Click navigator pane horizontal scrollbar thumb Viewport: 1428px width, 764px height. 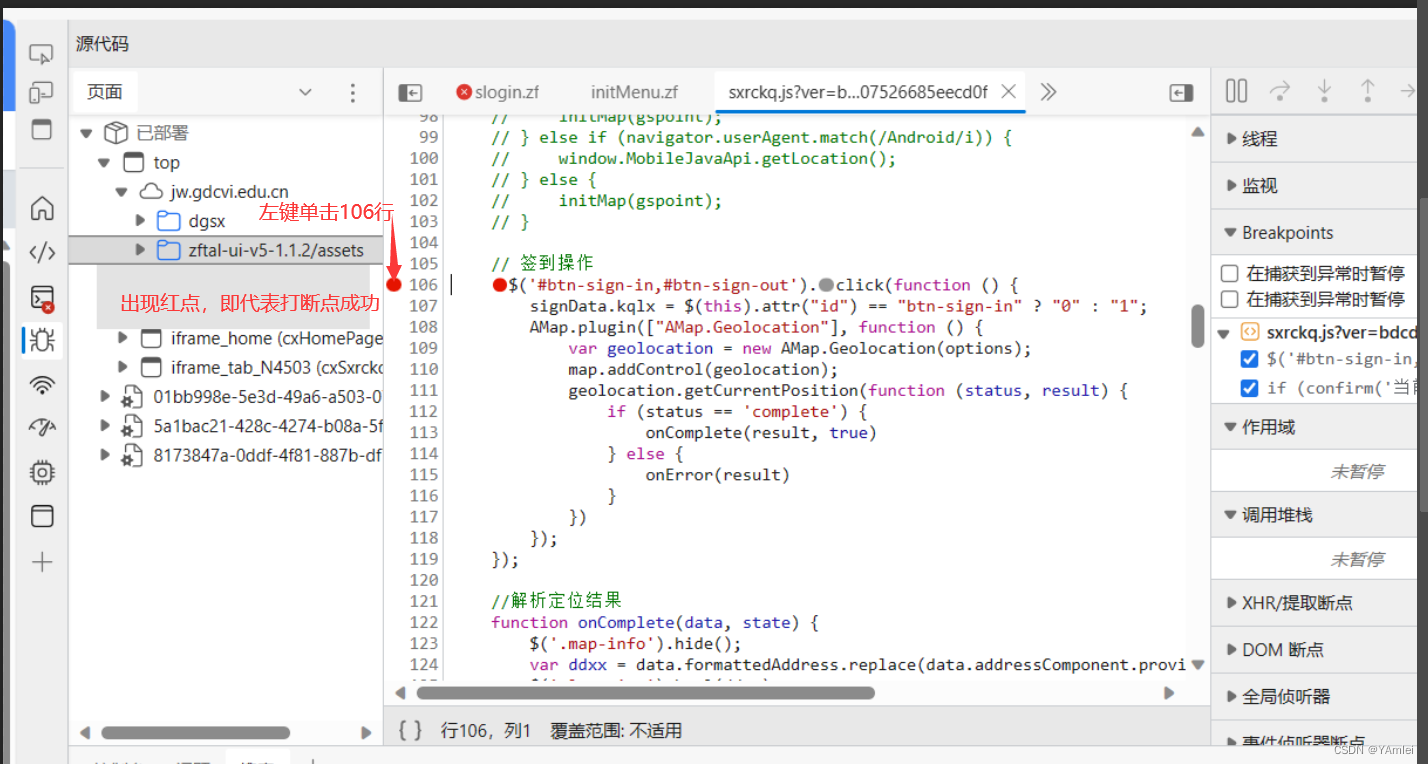click(196, 733)
